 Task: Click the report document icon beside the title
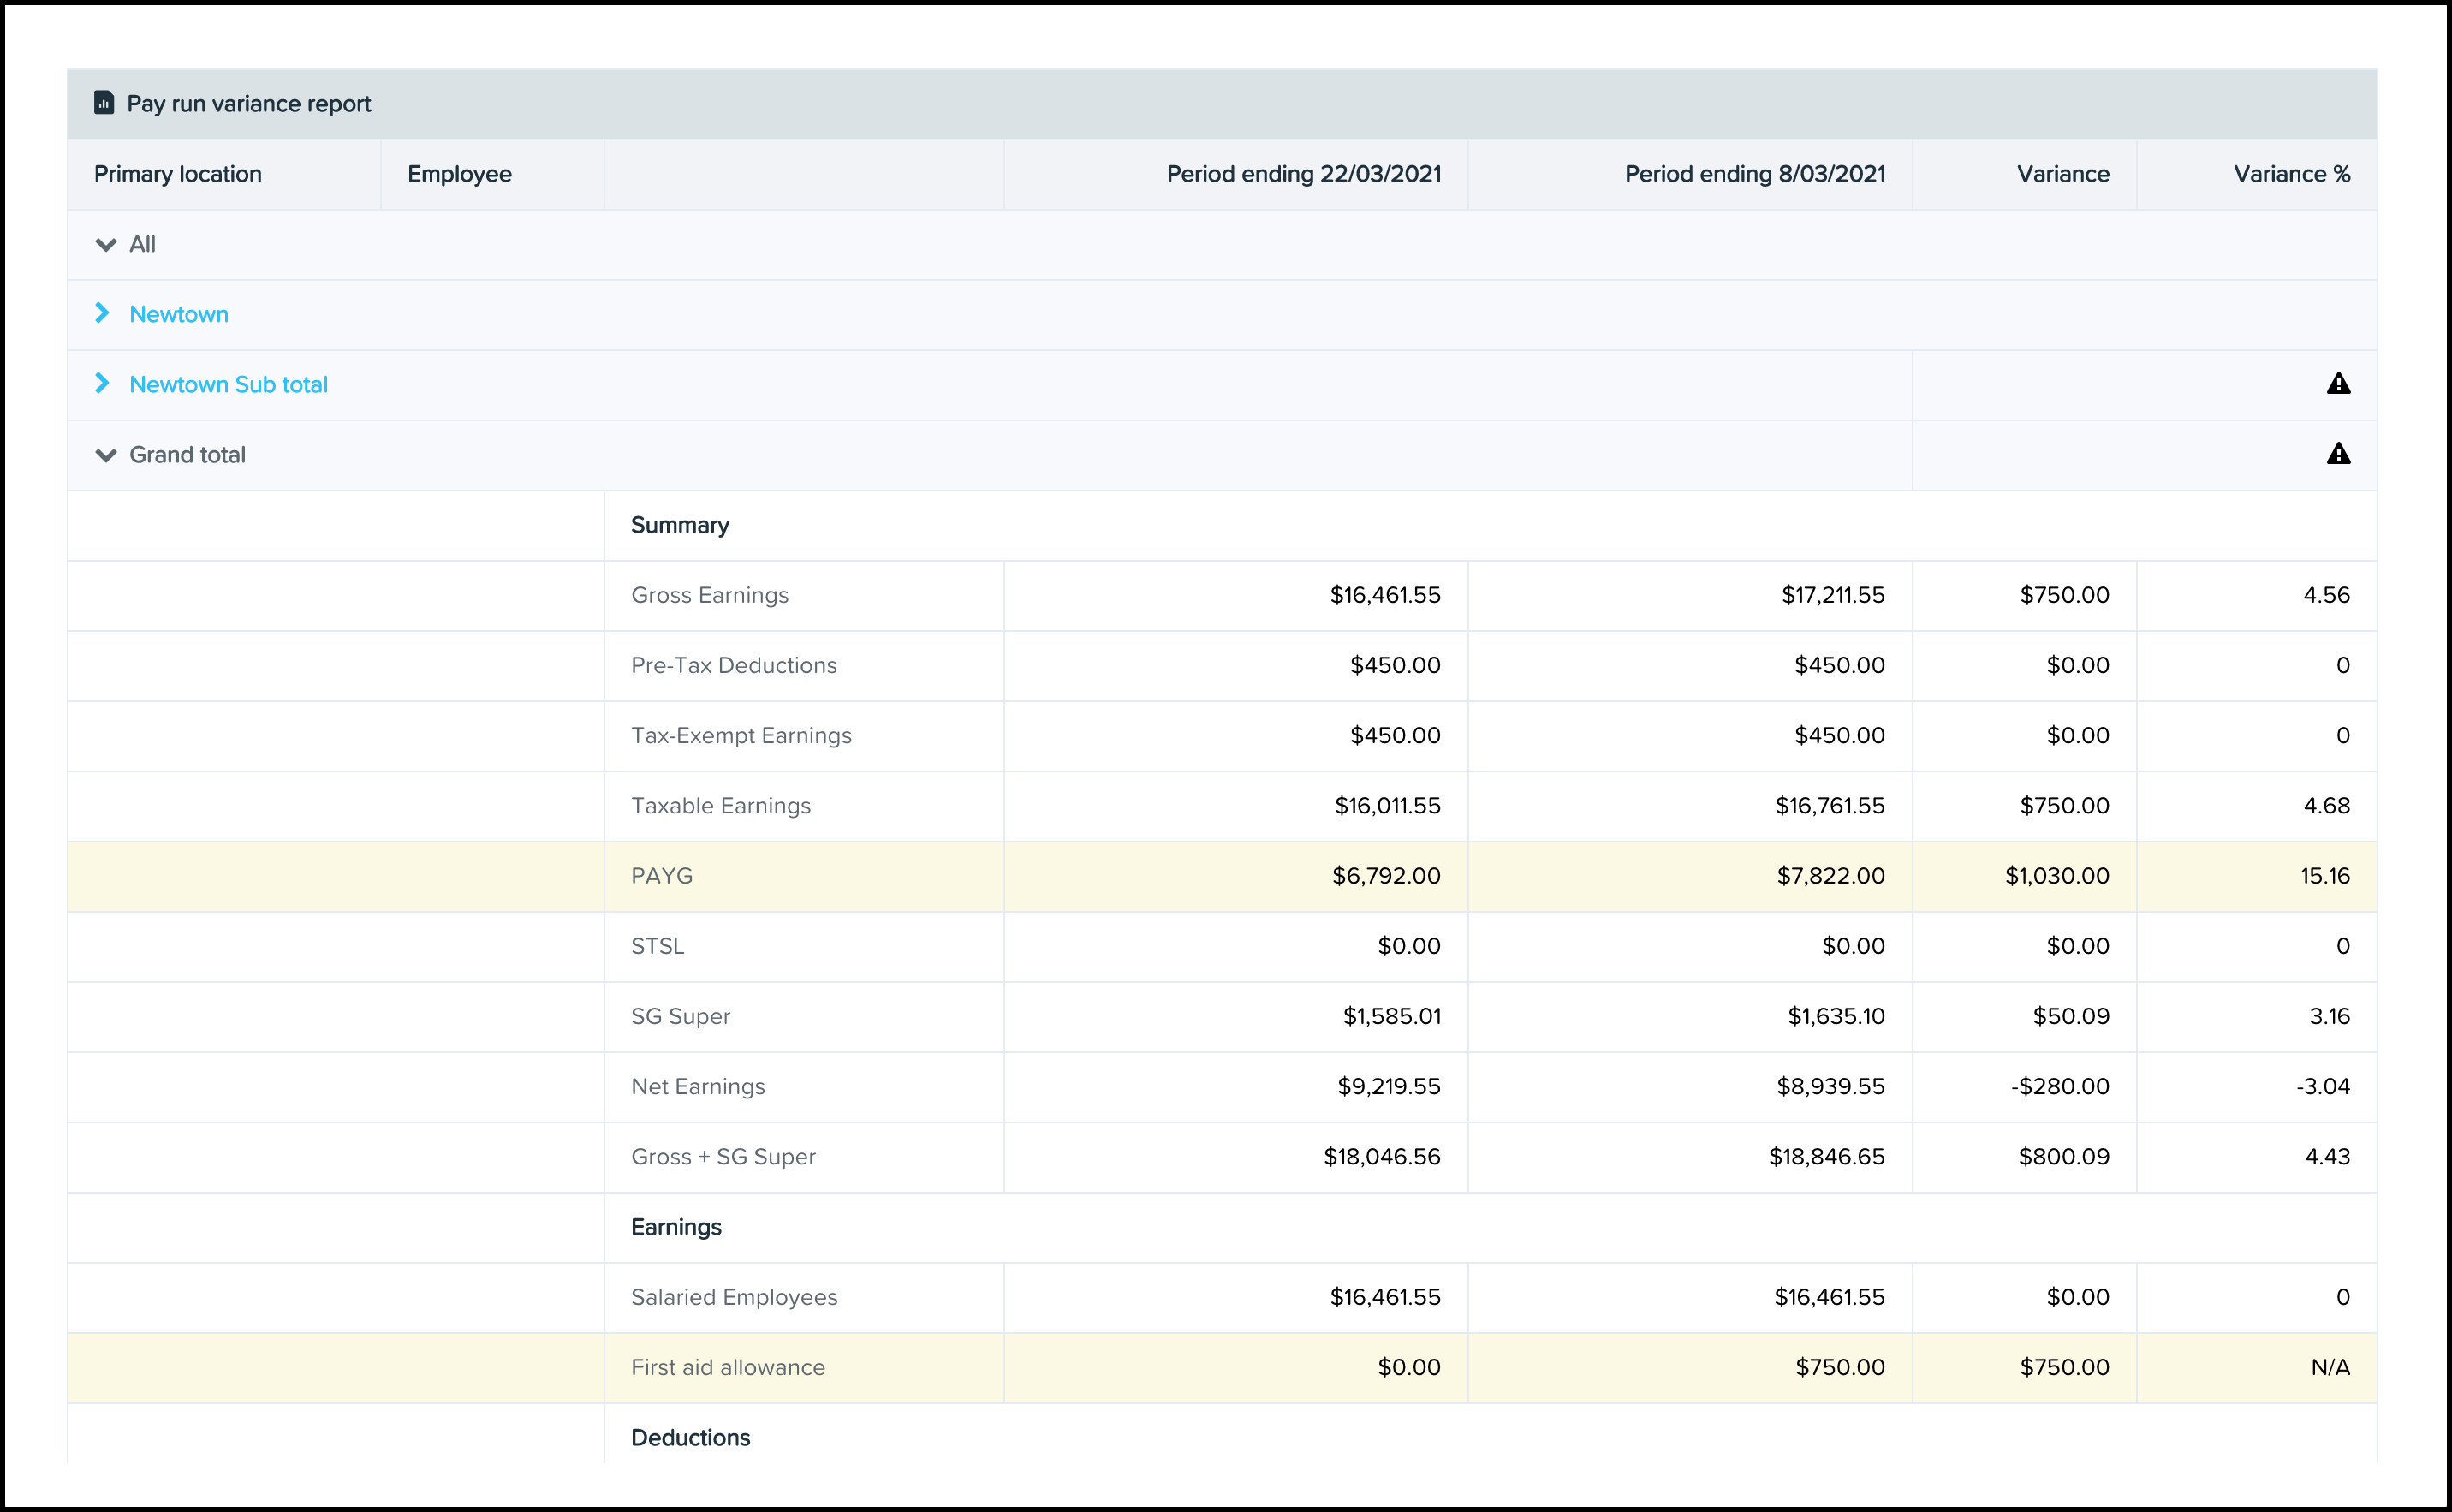click(x=104, y=103)
